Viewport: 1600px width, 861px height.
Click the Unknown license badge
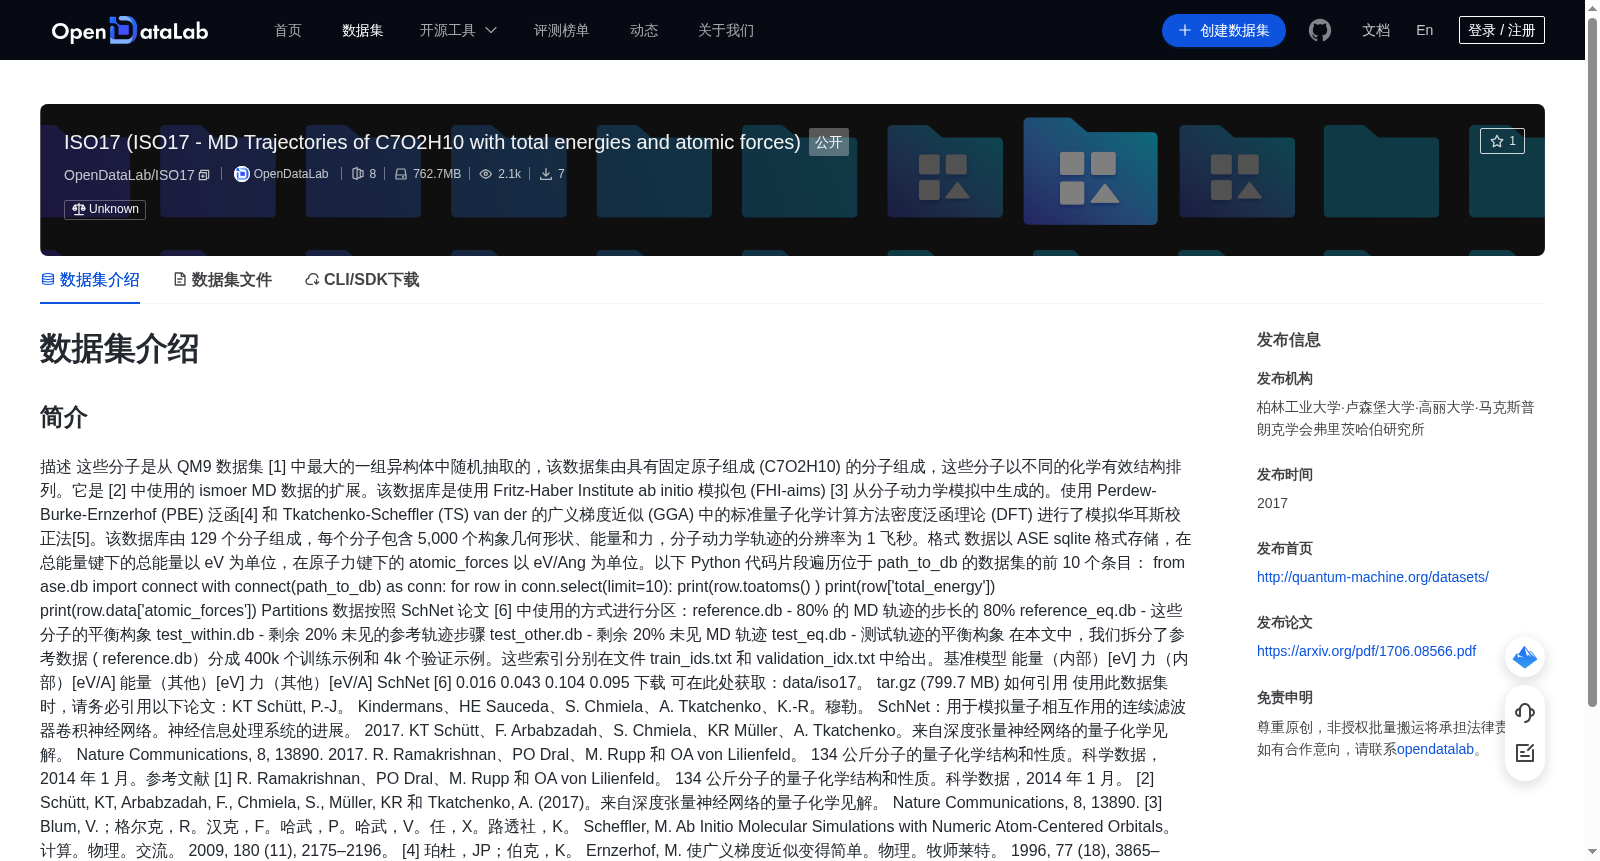point(105,209)
